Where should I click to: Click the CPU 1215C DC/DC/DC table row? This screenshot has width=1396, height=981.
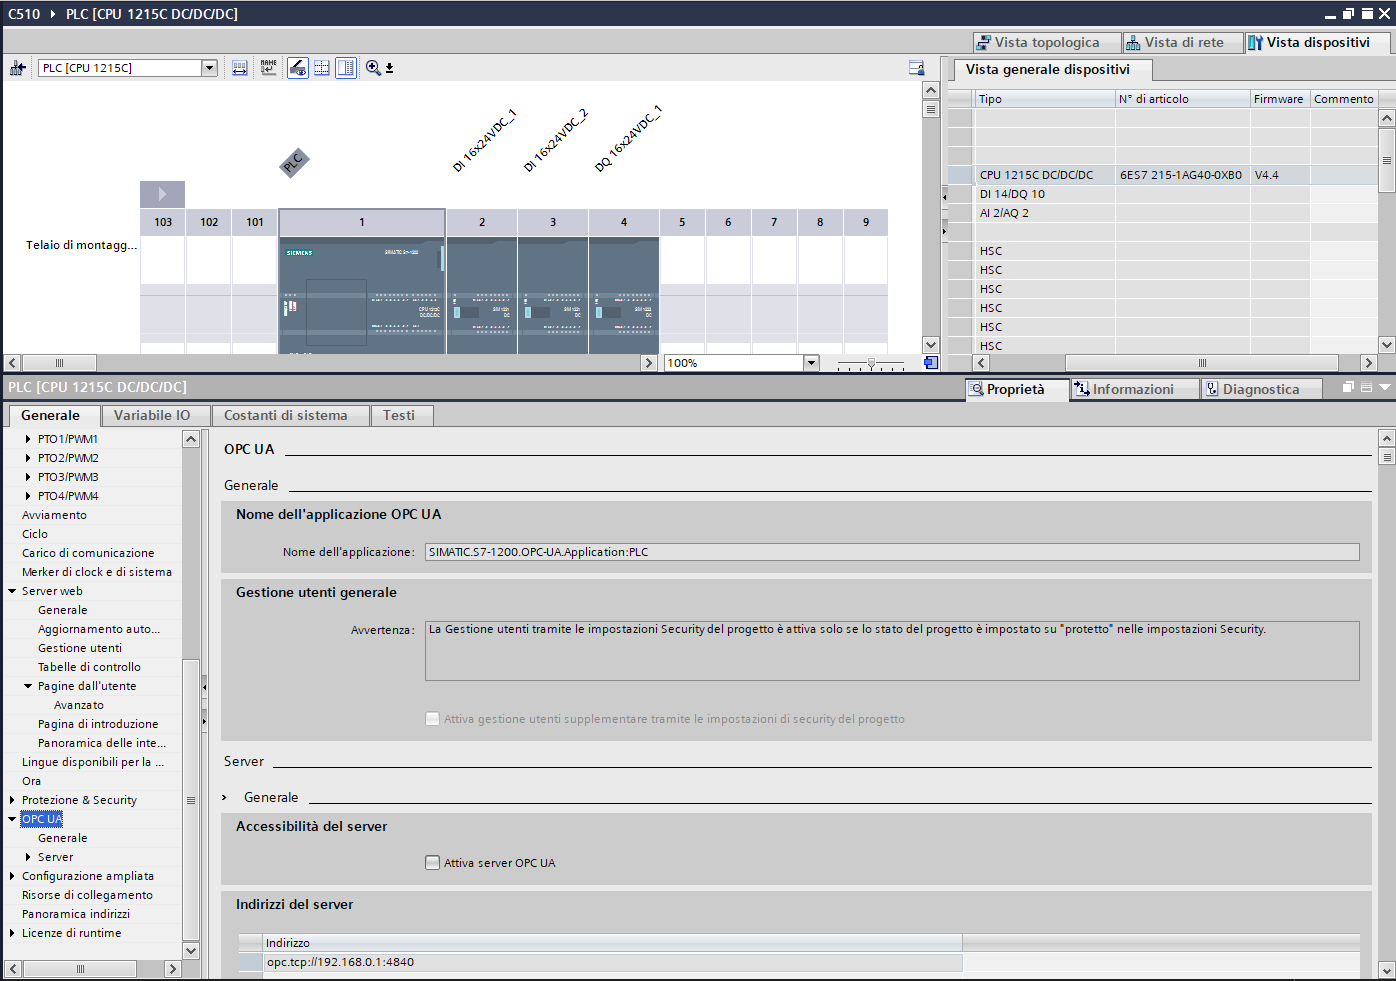1161,175
